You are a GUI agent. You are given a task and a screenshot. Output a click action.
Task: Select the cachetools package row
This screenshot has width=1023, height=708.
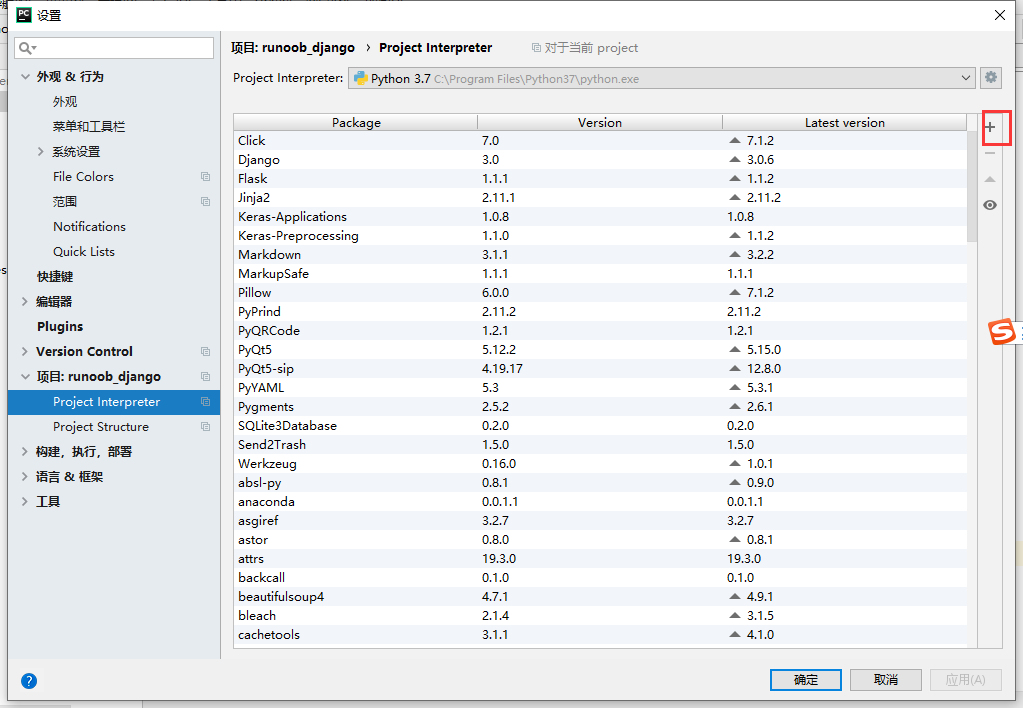[600, 634]
